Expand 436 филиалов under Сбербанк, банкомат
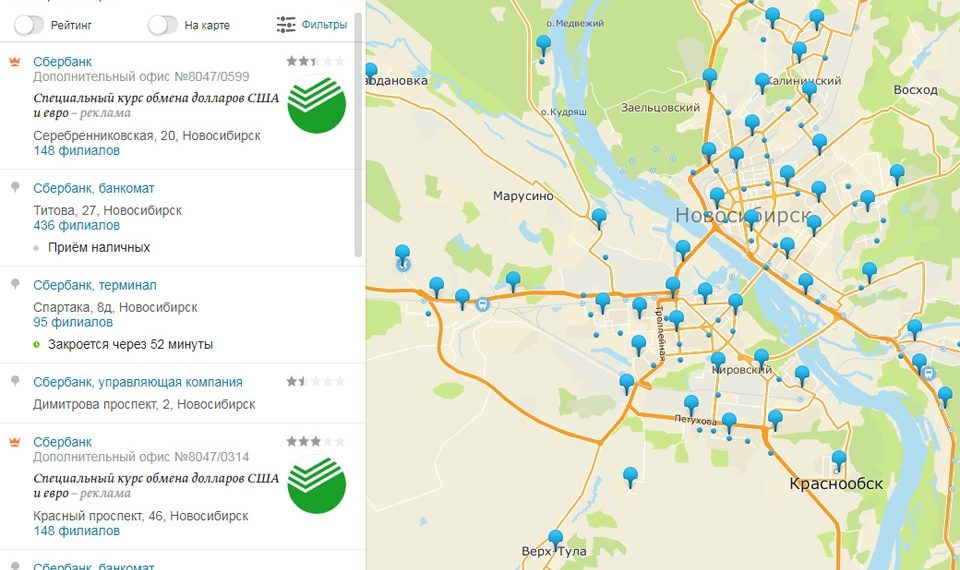This screenshot has height=570, width=960. [76, 226]
